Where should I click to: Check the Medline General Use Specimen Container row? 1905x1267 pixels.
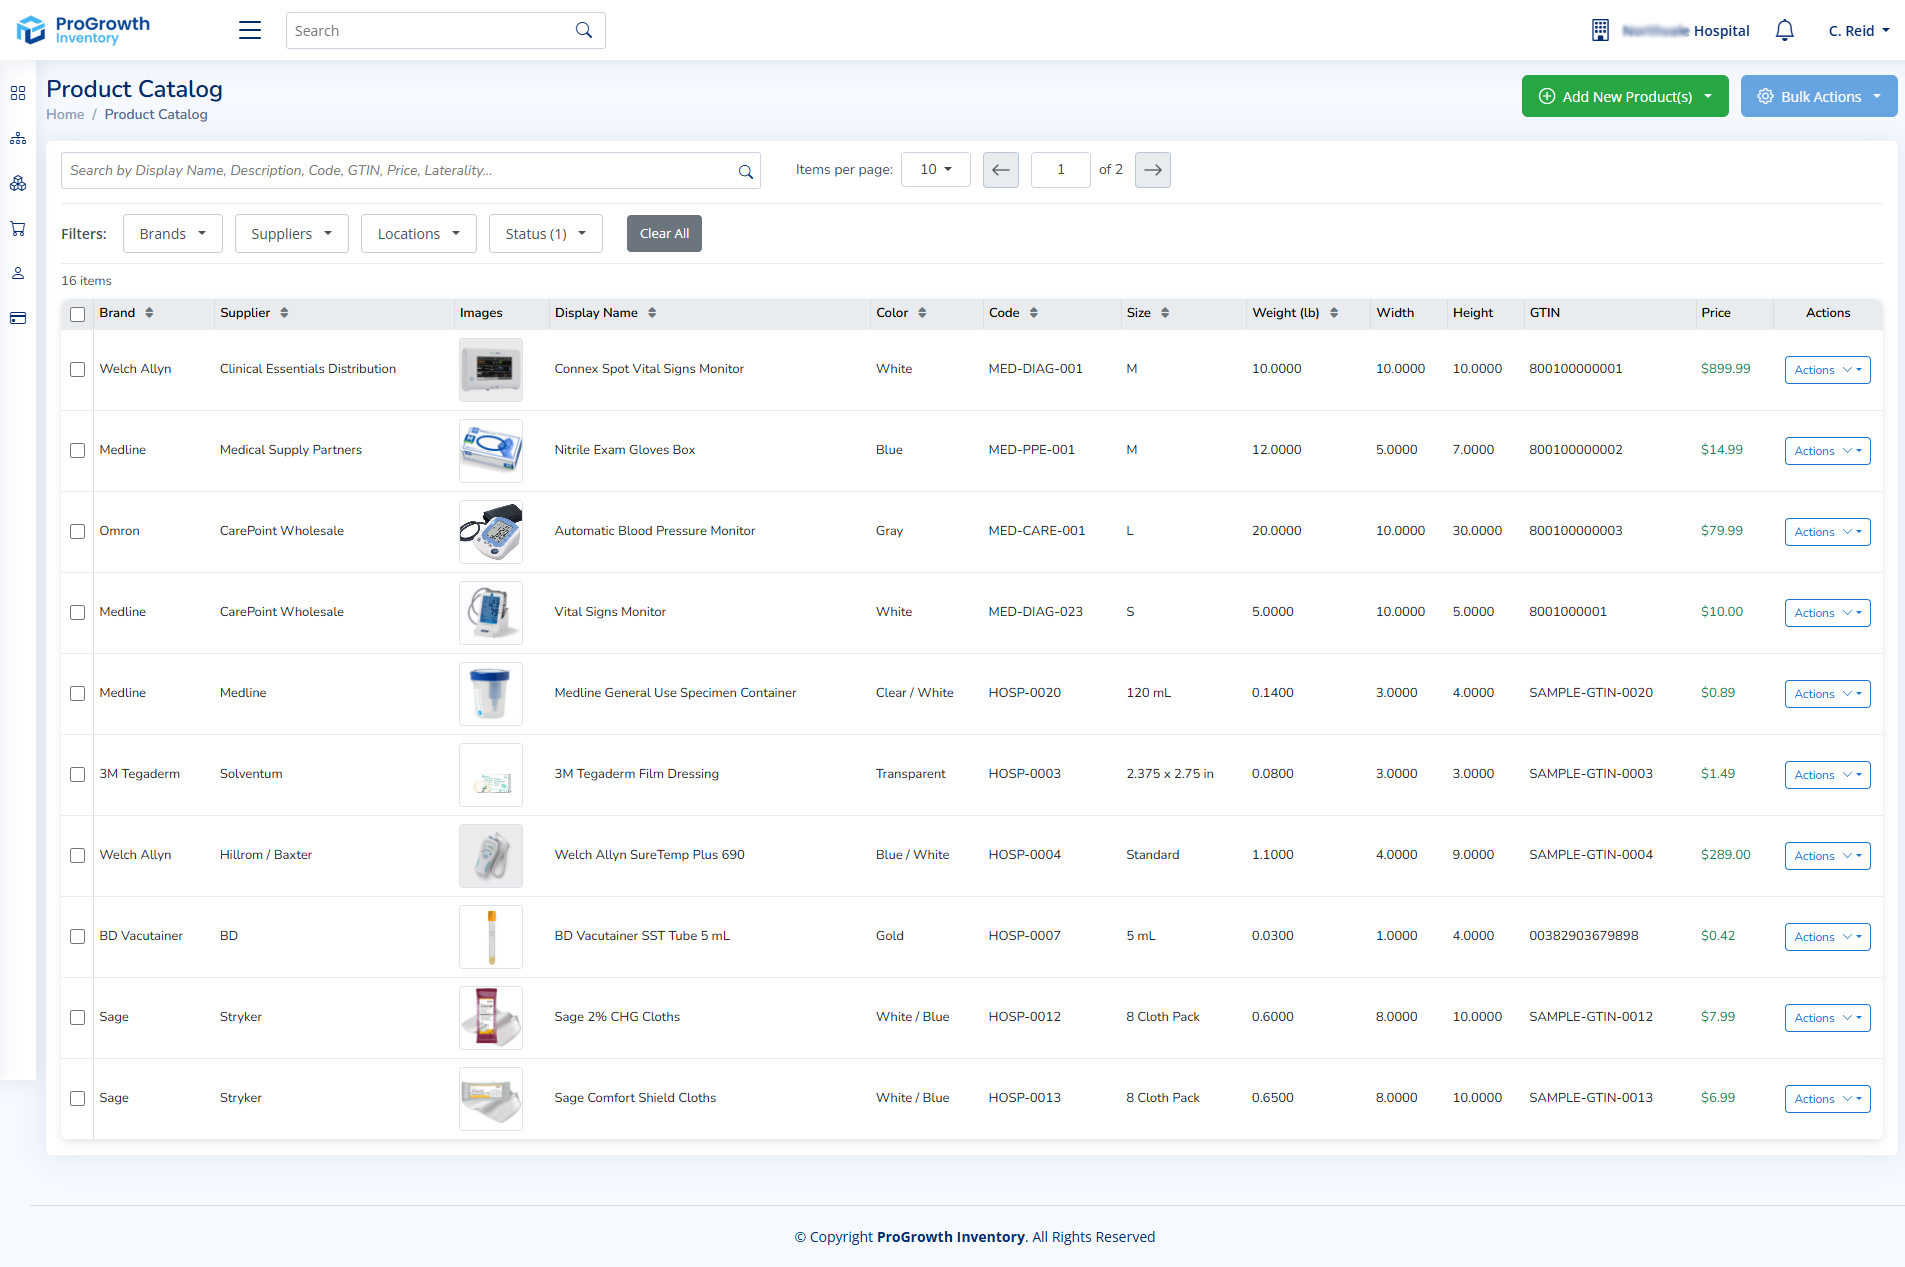[x=78, y=693]
